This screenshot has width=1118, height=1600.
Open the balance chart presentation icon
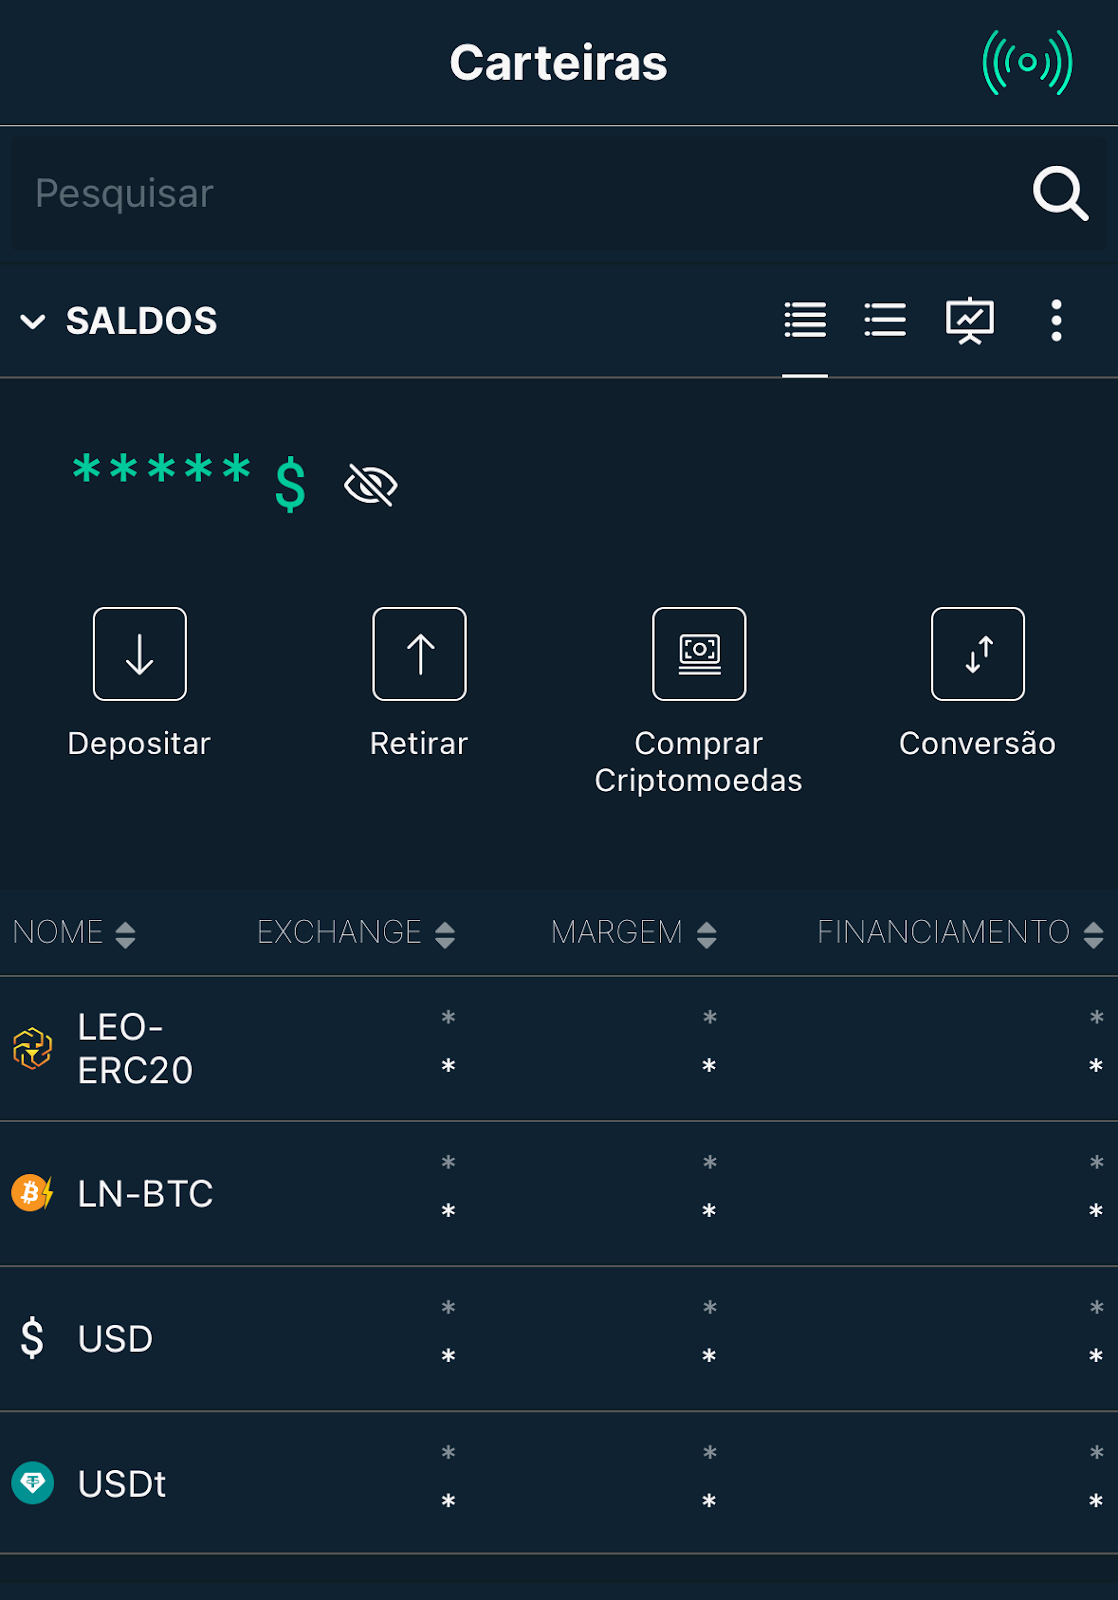click(x=970, y=321)
